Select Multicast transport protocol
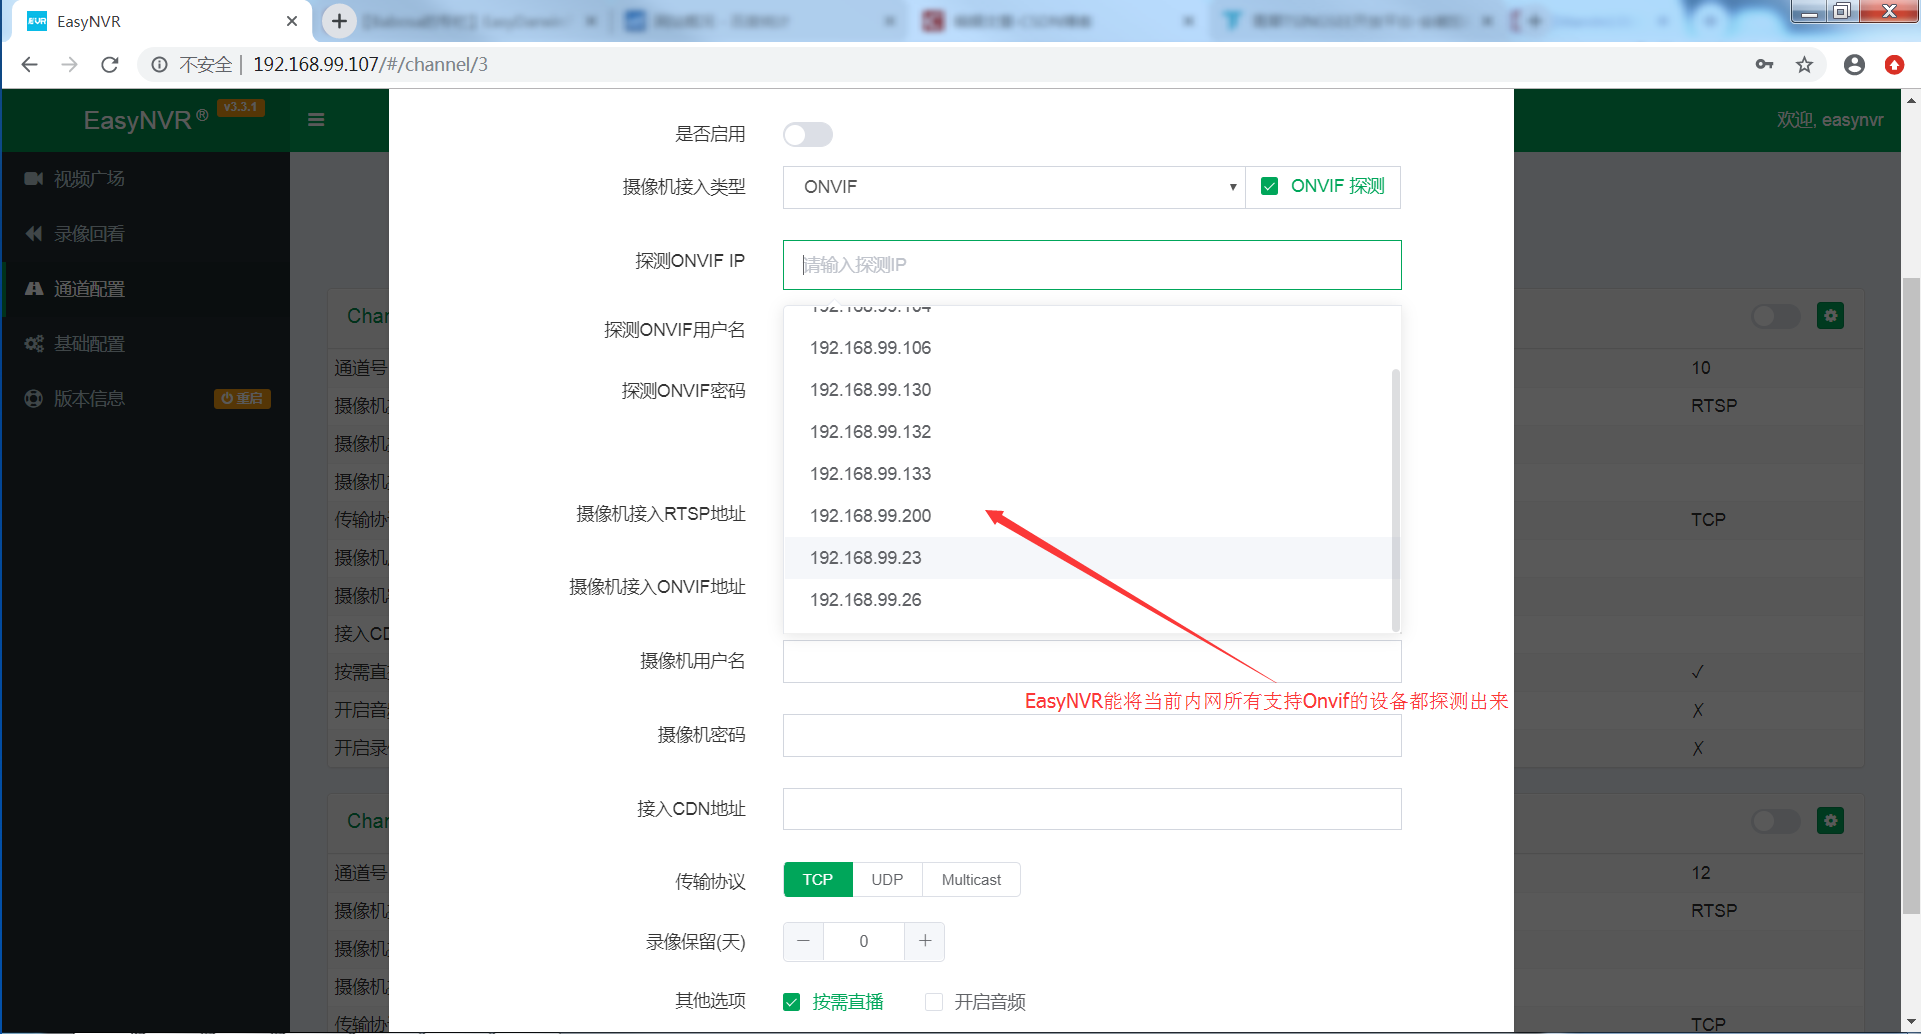The height and width of the screenshot is (1034, 1921). (x=971, y=880)
